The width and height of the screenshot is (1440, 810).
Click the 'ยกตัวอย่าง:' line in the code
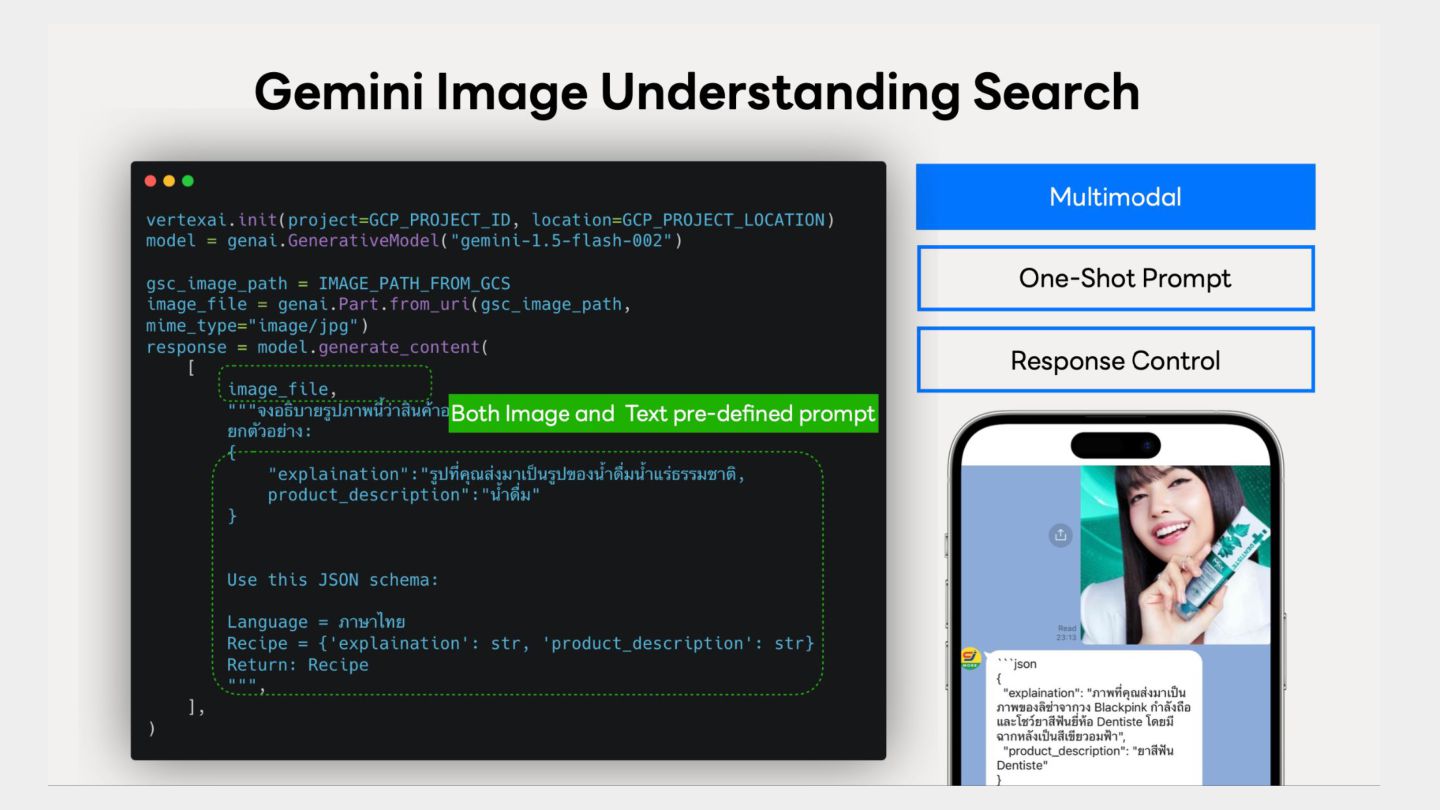point(269,431)
